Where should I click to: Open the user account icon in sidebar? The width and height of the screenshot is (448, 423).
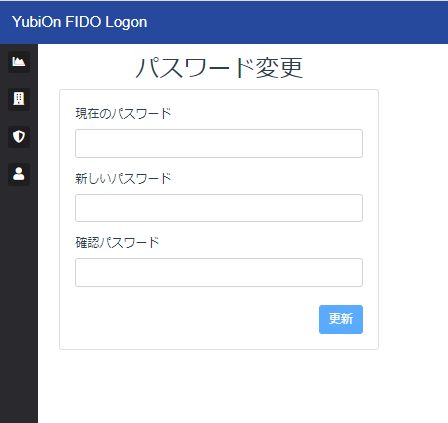click(19, 174)
